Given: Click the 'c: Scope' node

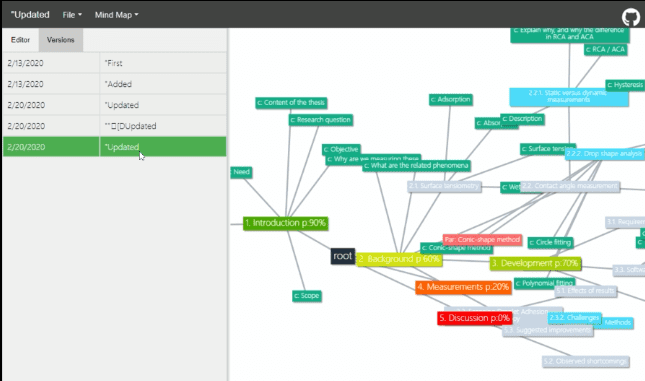Looking at the screenshot, I should click(307, 295).
